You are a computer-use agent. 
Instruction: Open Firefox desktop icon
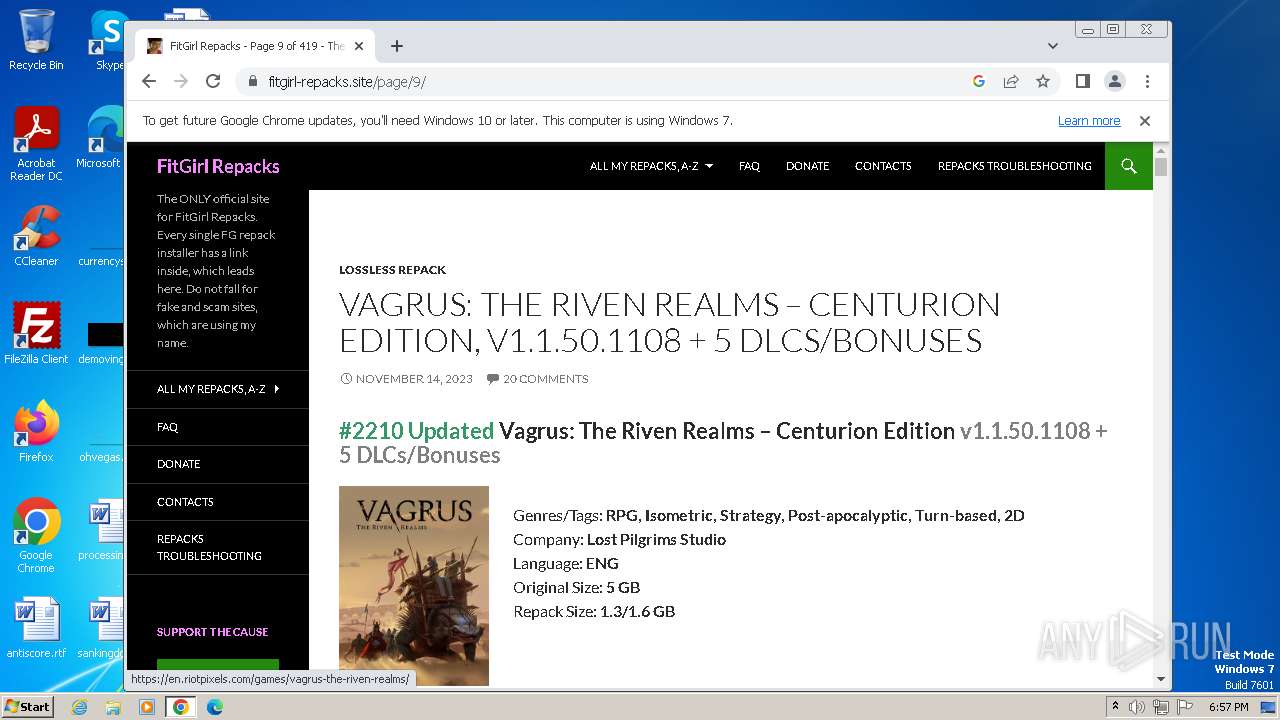click(x=36, y=432)
